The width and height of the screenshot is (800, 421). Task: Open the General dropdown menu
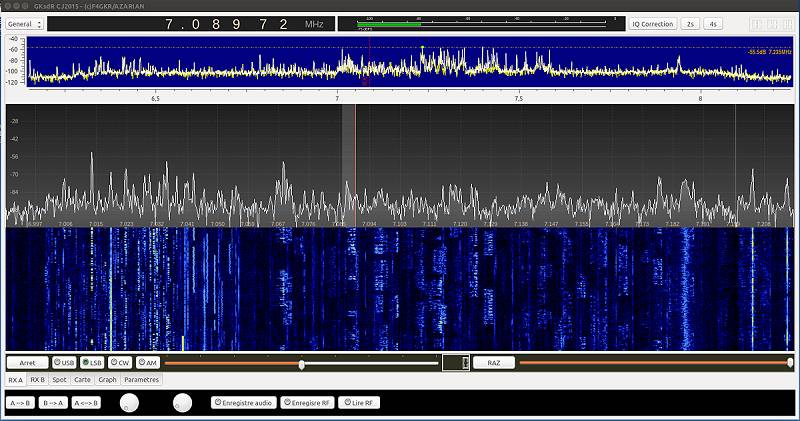25,23
